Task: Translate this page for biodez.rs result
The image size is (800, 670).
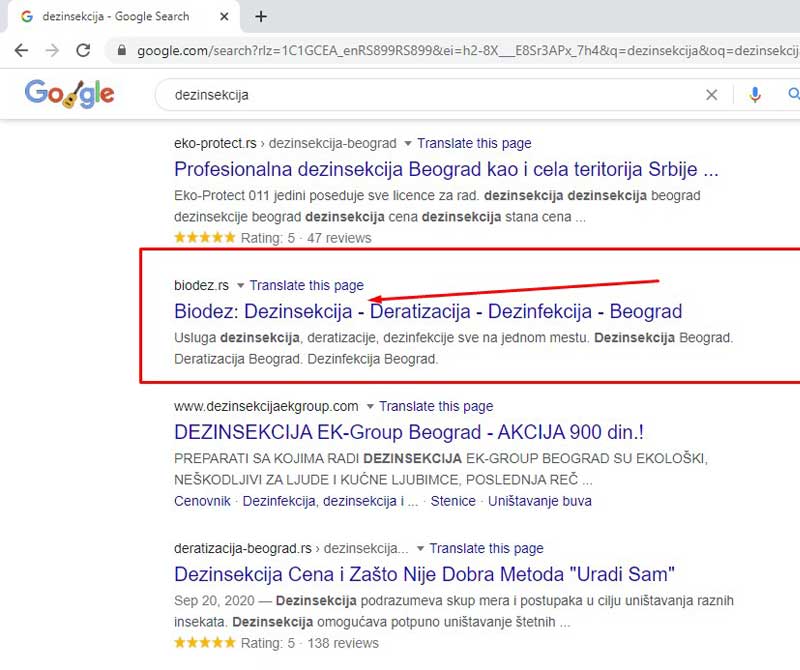Action: click(307, 285)
